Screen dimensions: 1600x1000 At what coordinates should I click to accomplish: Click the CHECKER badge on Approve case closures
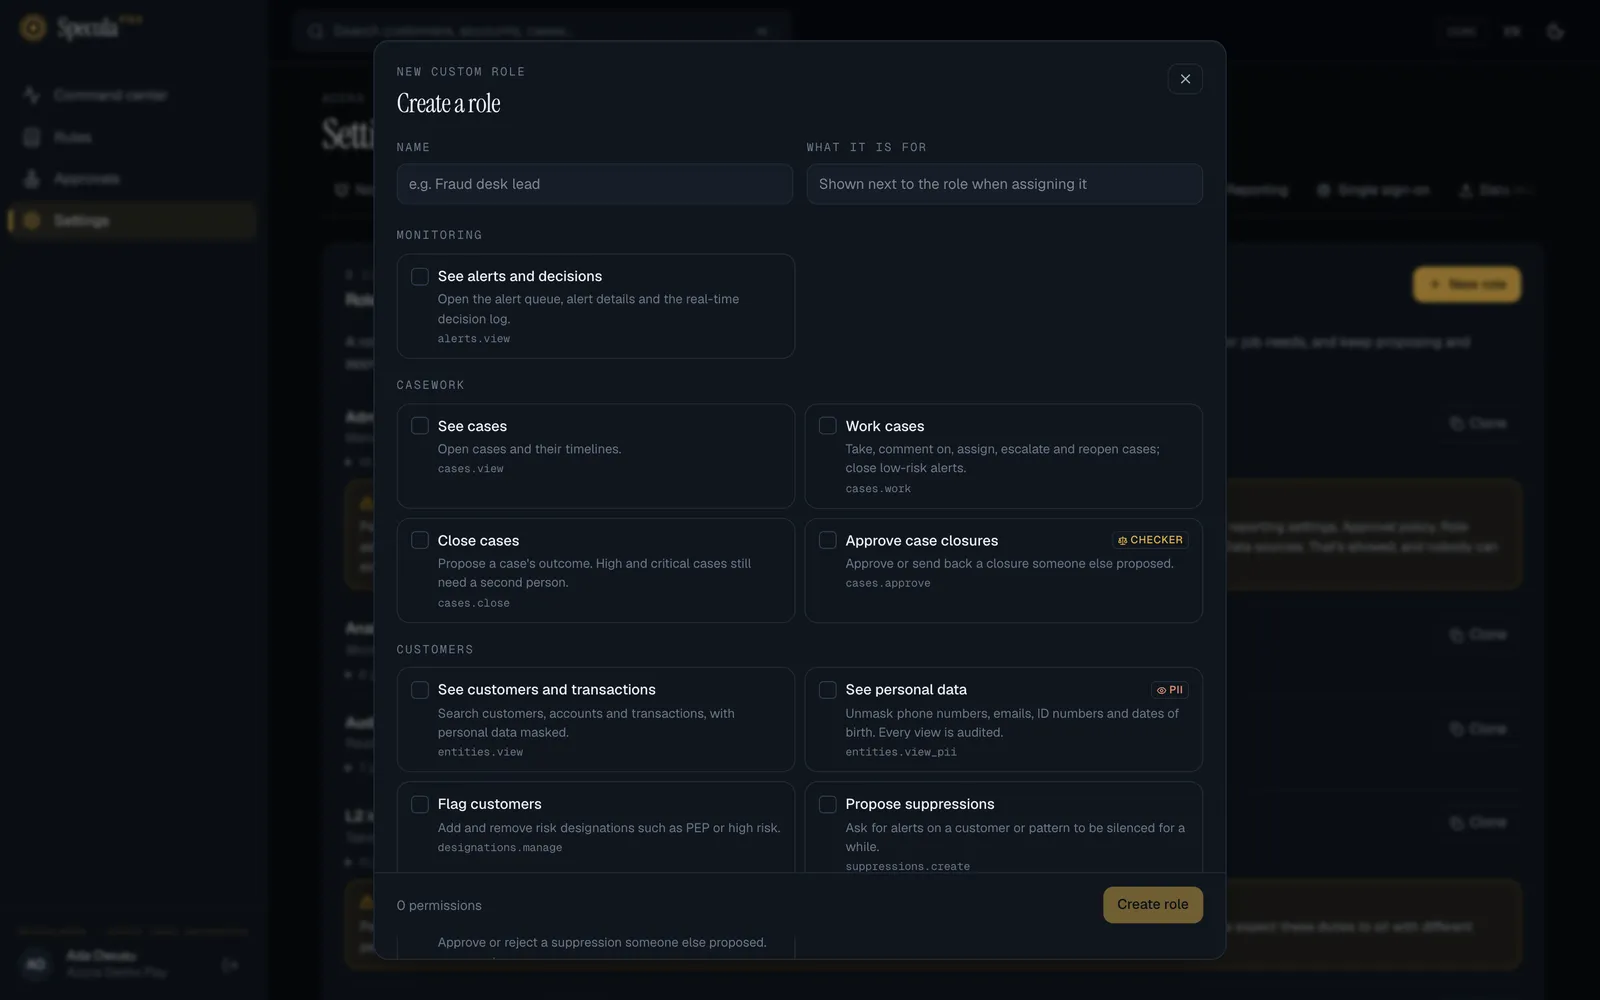pos(1150,540)
